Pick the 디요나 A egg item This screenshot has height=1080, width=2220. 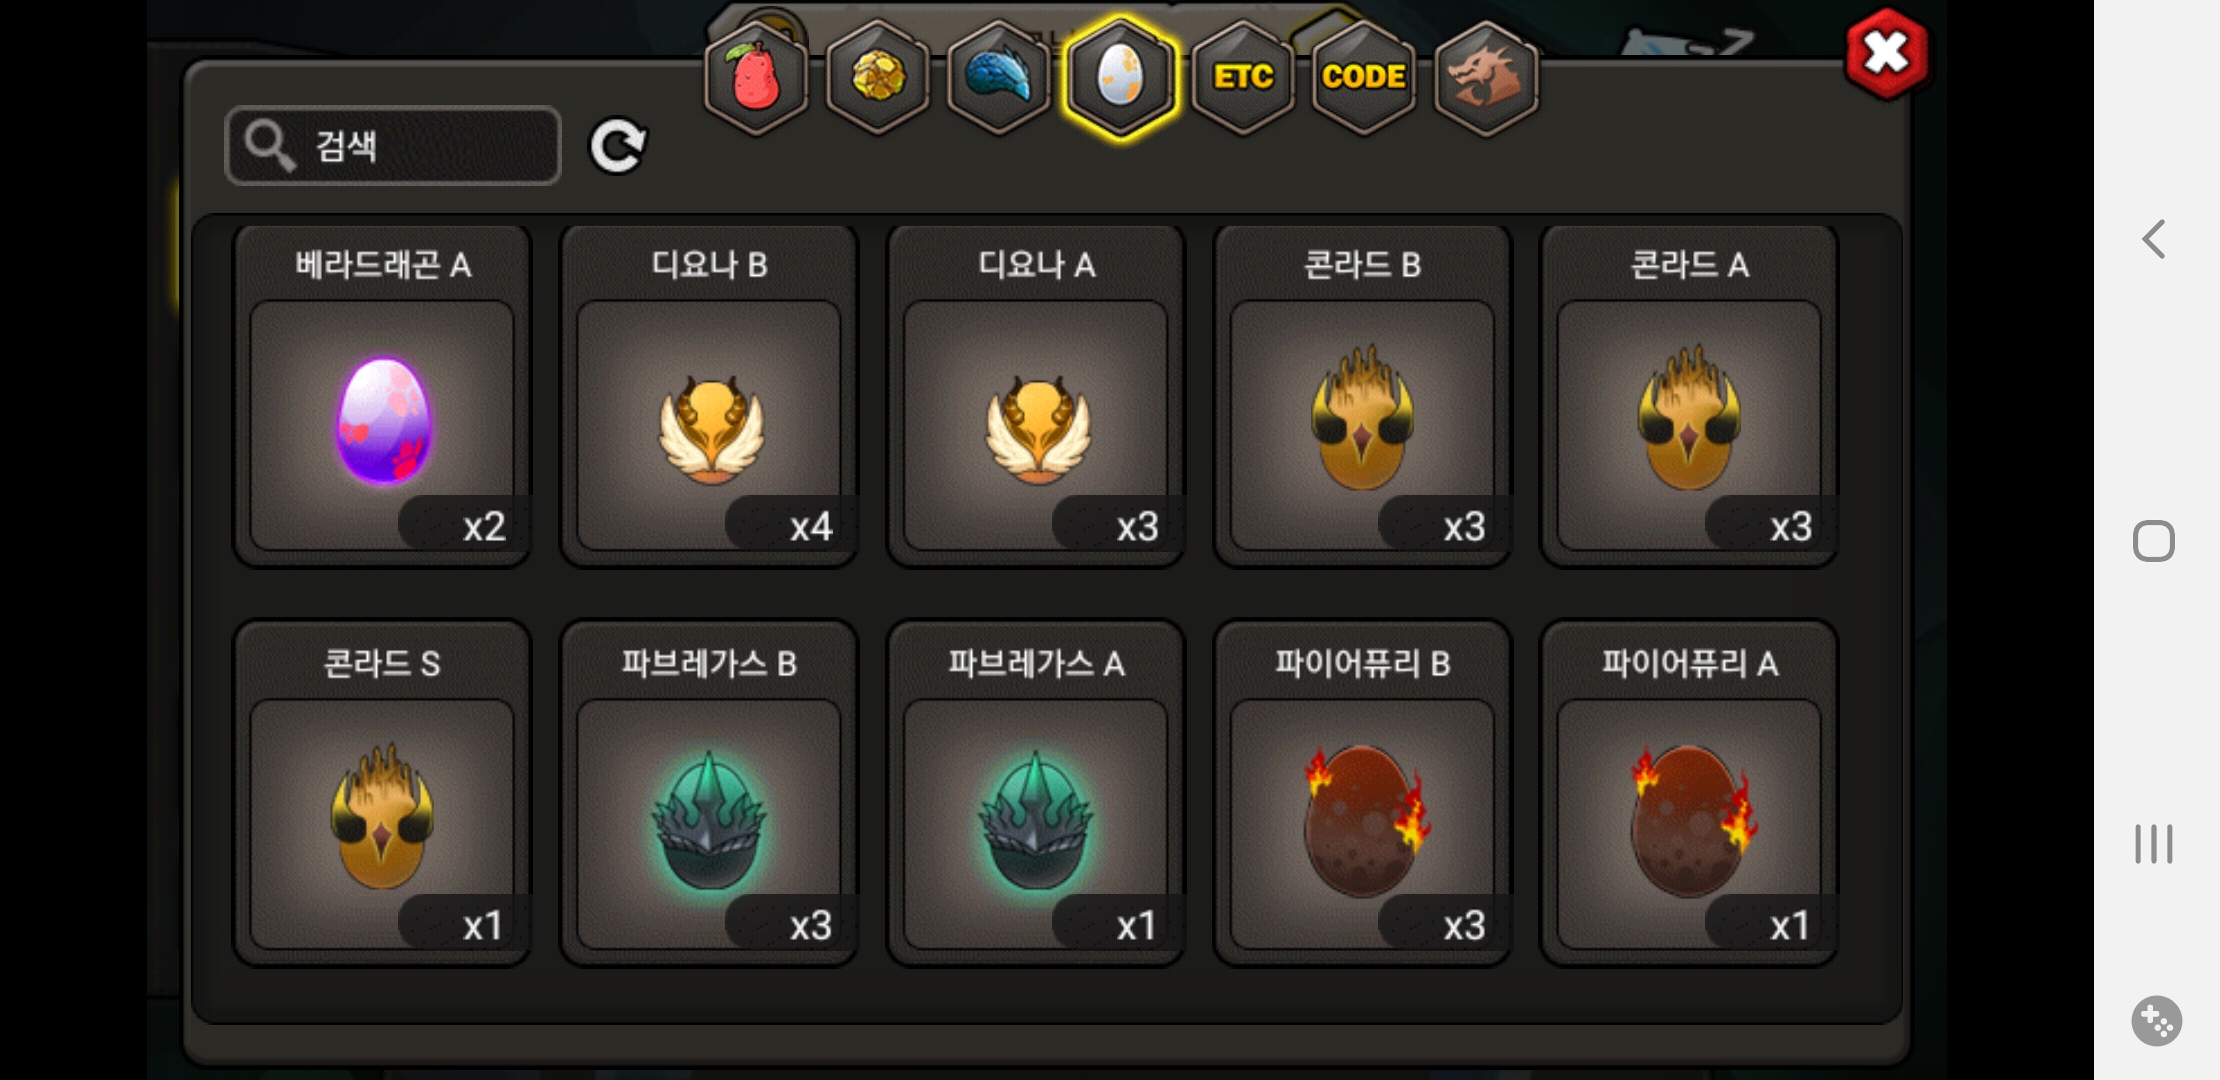[1036, 396]
